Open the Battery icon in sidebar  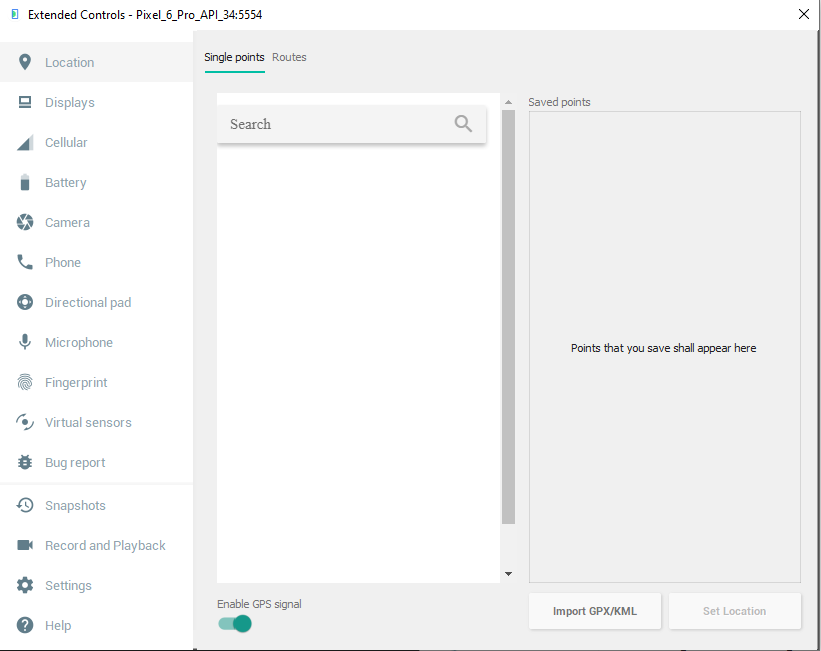25,182
